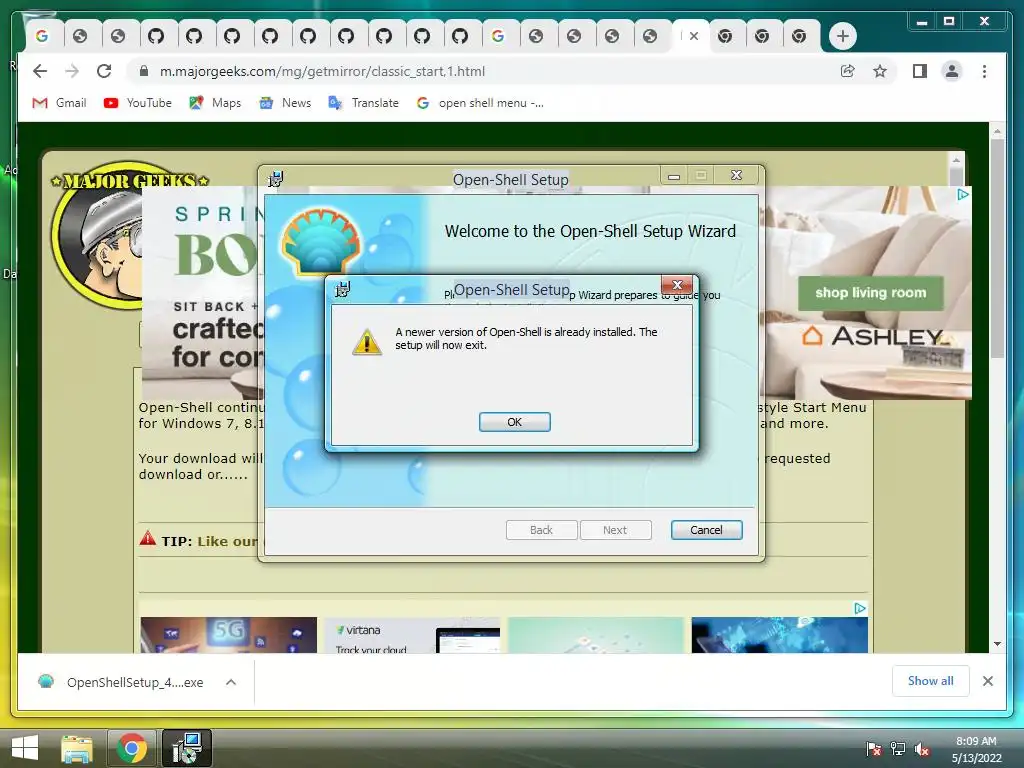Viewport: 1024px width, 768px height.
Task: Open the 'open shell menu' Google bookmark
Action: pyautogui.click(x=480, y=103)
